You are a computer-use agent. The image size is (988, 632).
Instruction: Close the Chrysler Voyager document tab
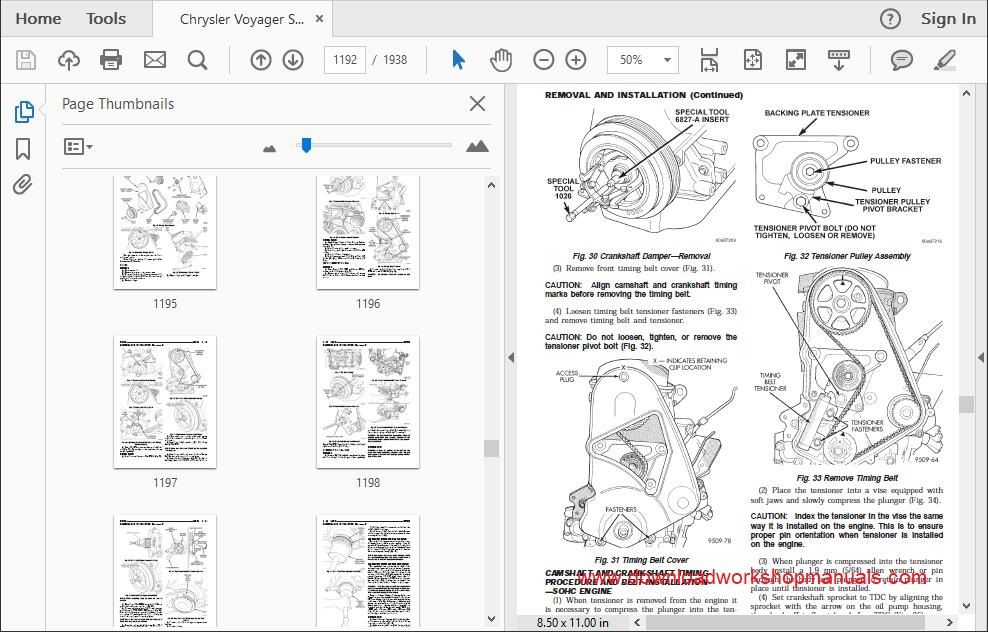click(x=319, y=19)
